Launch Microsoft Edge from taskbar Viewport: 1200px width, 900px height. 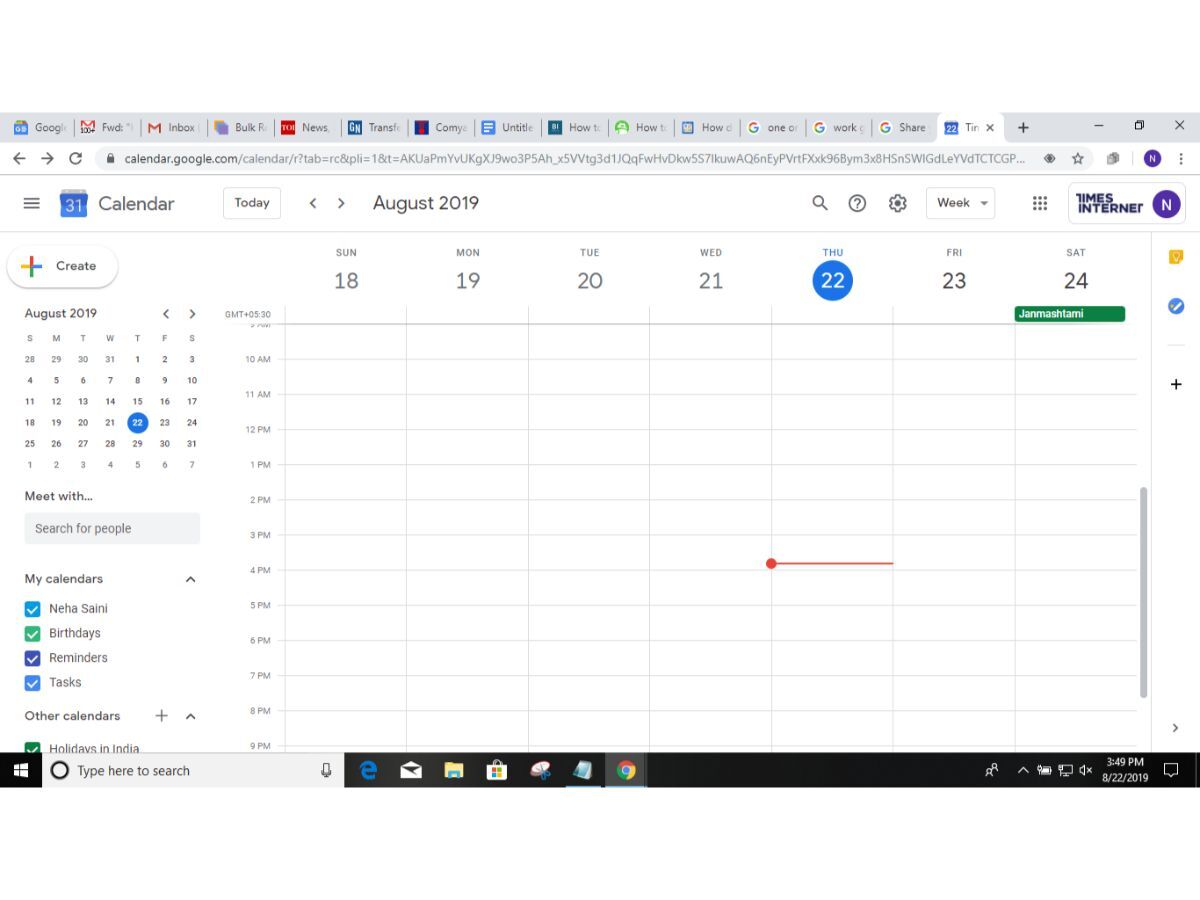(x=368, y=770)
